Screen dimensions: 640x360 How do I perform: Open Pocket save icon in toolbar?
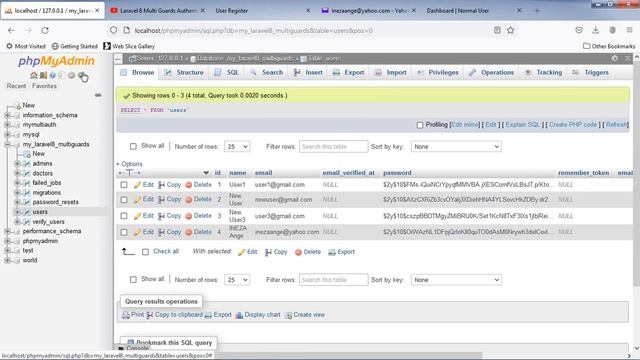[579, 30]
